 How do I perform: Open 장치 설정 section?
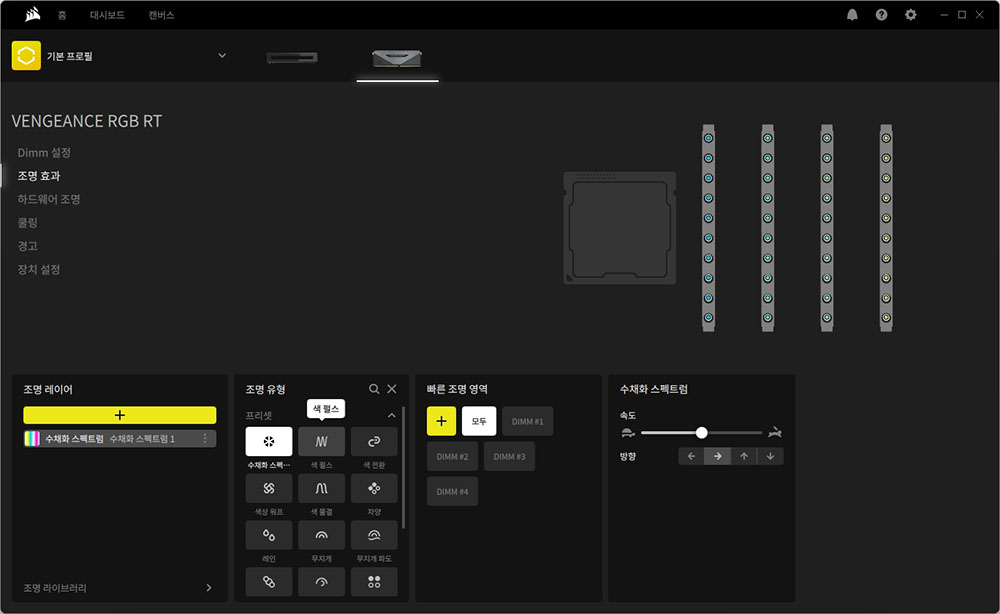click(39, 270)
